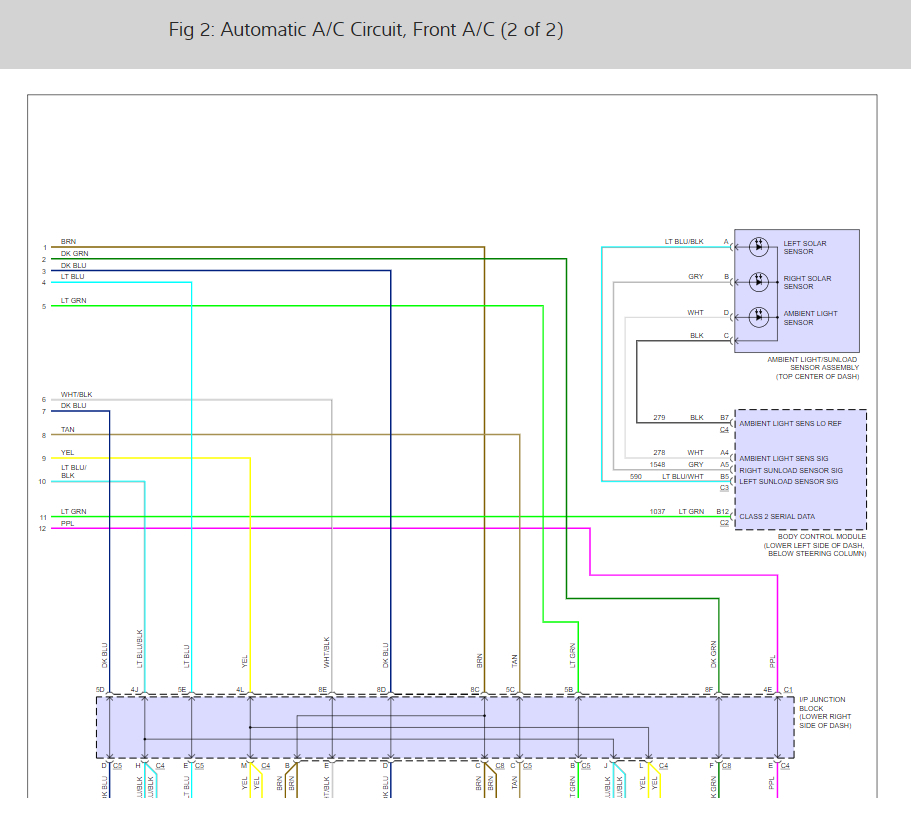Click junction block terminal "8E"
The height and width of the screenshot is (827, 911).
click(x=322, y=690)
